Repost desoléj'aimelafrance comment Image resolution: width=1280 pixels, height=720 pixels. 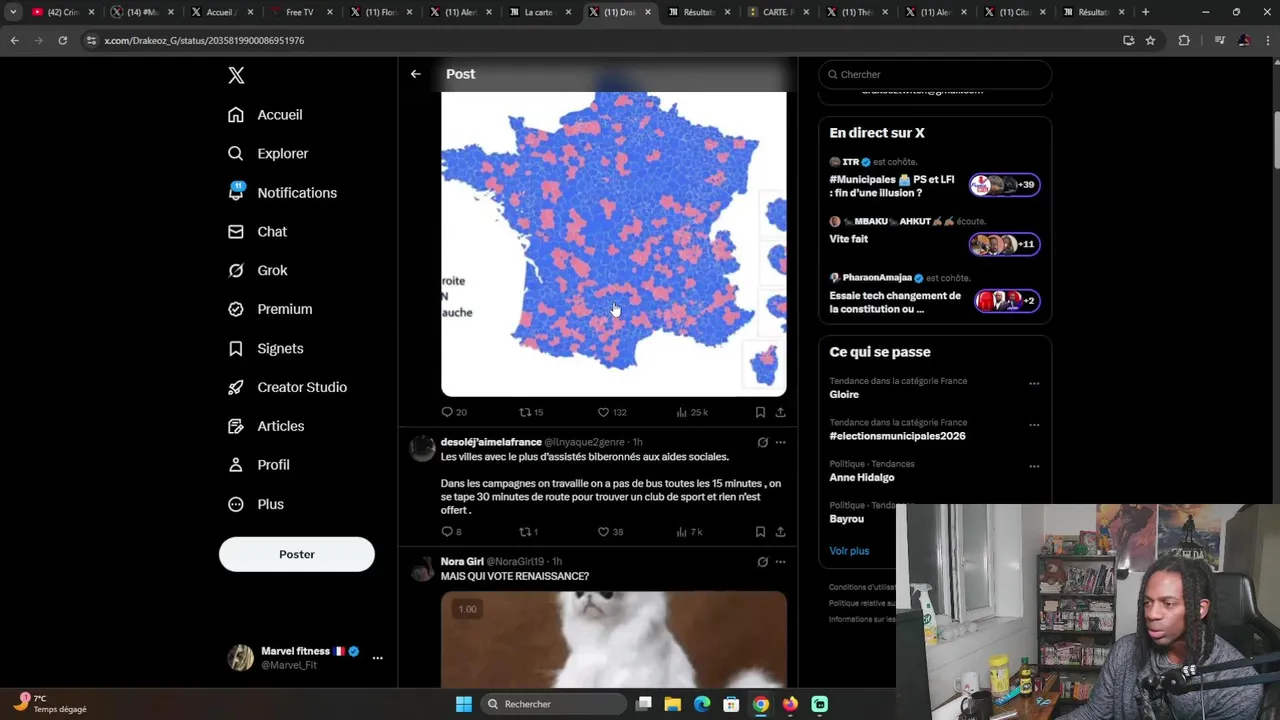click(x=528, y=532)
